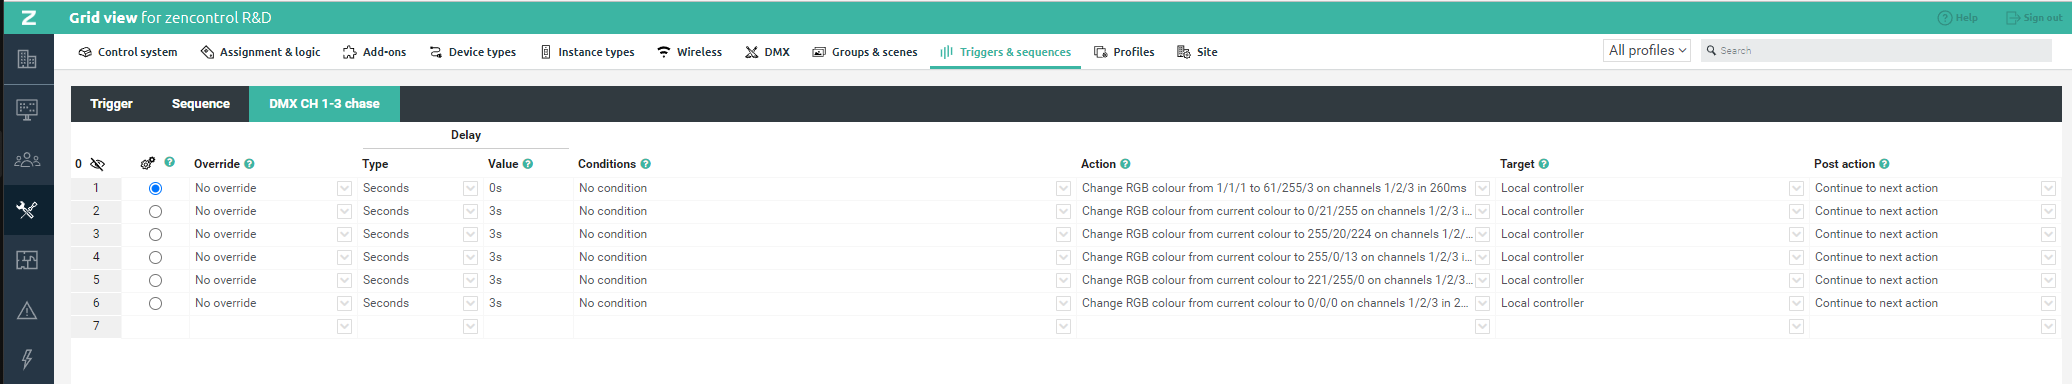Select radio button for row 3

tap(155, 234)
